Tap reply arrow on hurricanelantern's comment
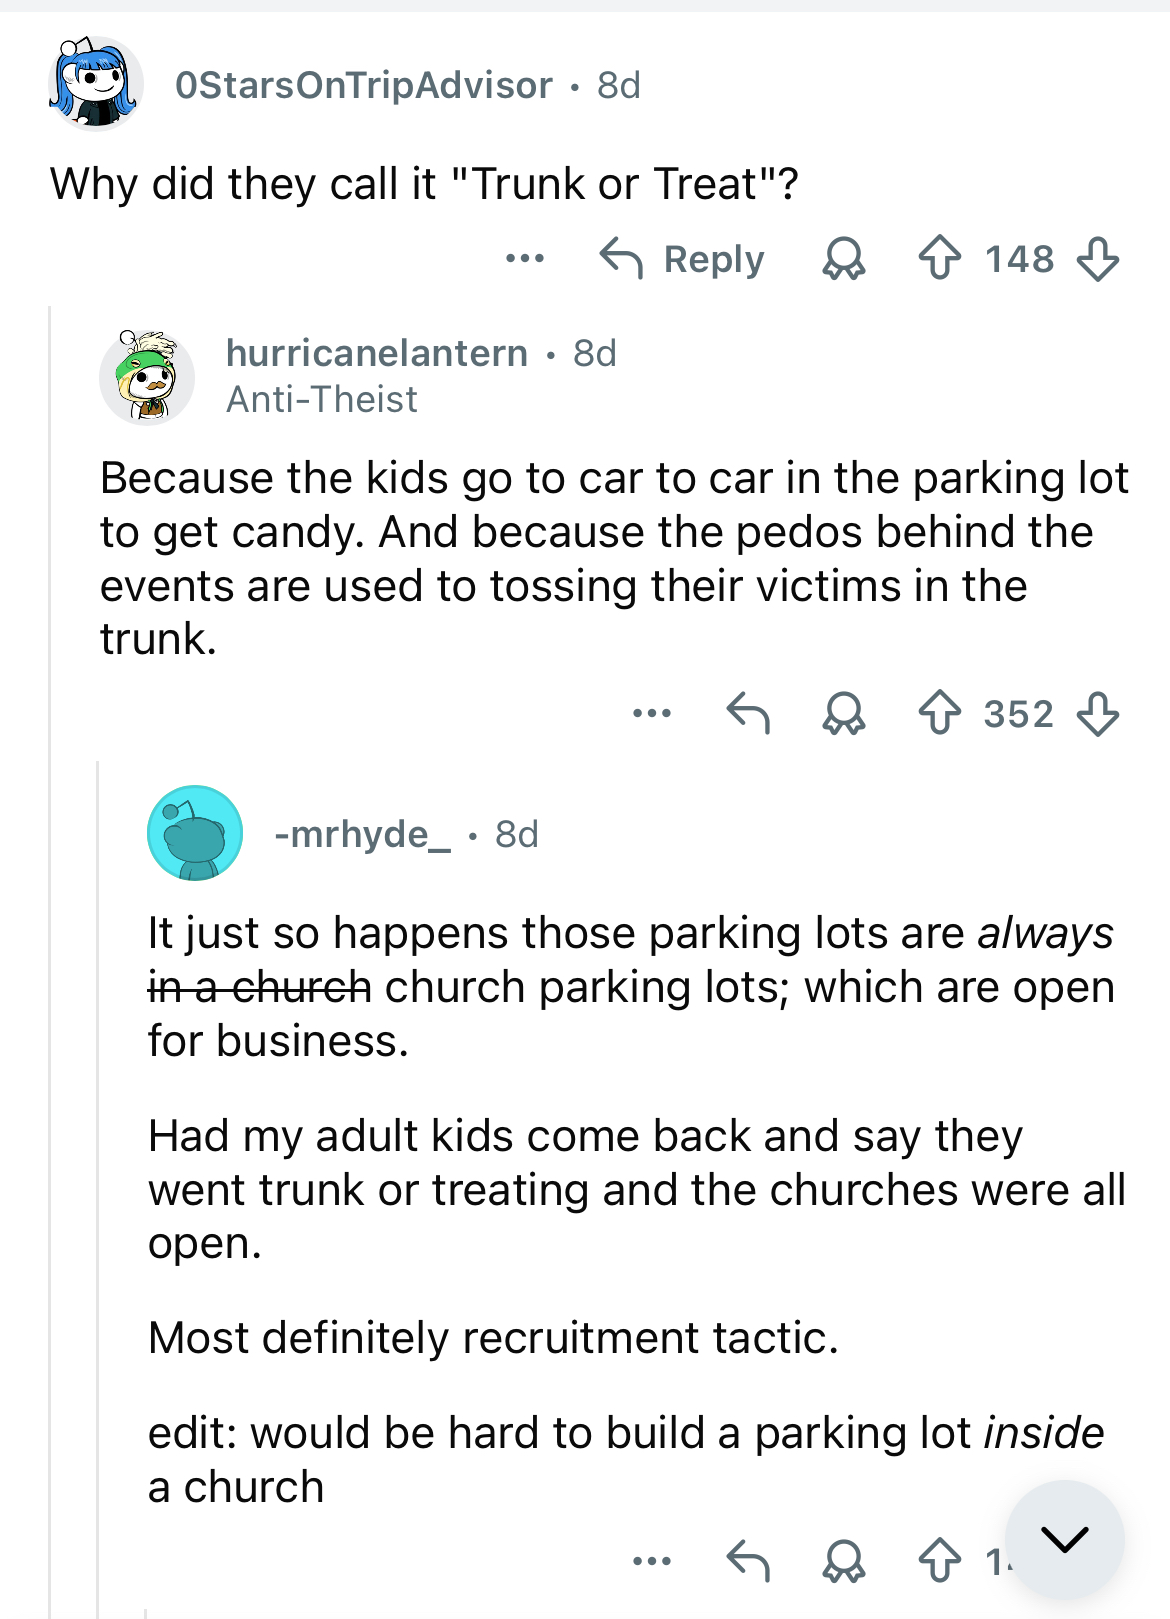Image resolution: width=1170 pixels, height=1619 pixels. coord(748,714)
